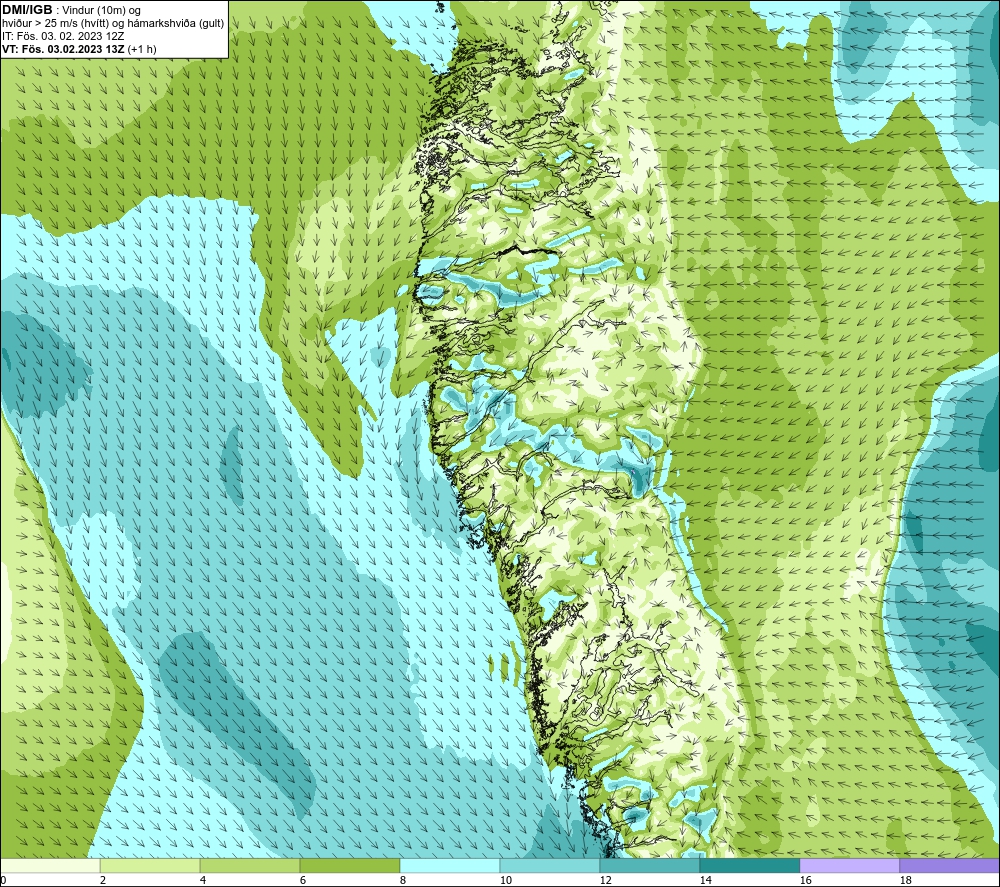Click the DMI/IGB title text
The height and width of the screenshot is (887, 1000).
[x=27, y=10]
